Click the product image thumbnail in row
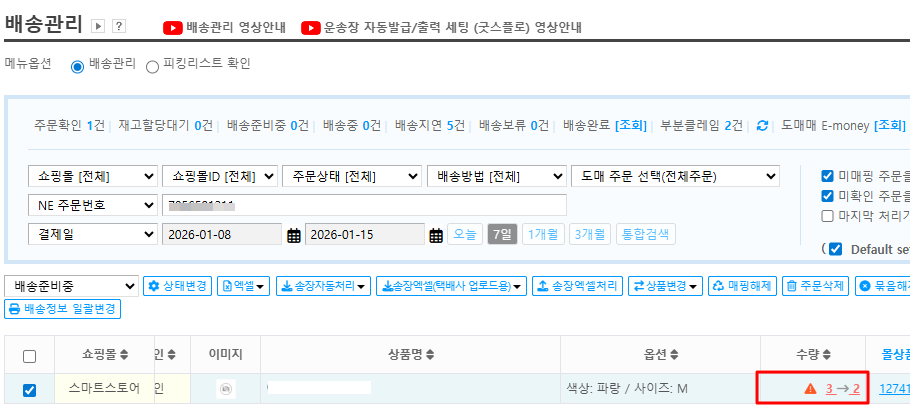 click(226, 389)
